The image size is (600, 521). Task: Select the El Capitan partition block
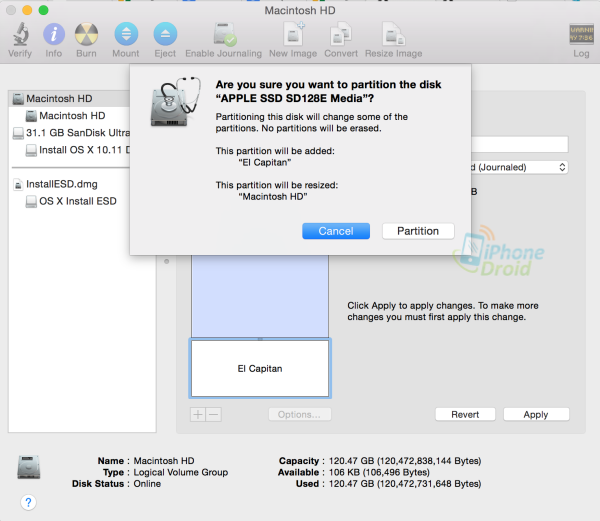260,368
